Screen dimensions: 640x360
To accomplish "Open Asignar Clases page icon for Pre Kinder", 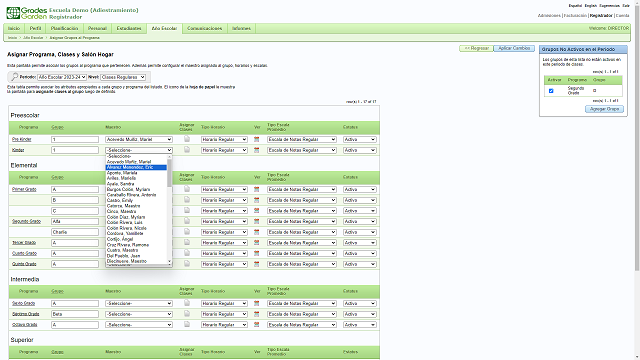I will (x=187, y=139).
